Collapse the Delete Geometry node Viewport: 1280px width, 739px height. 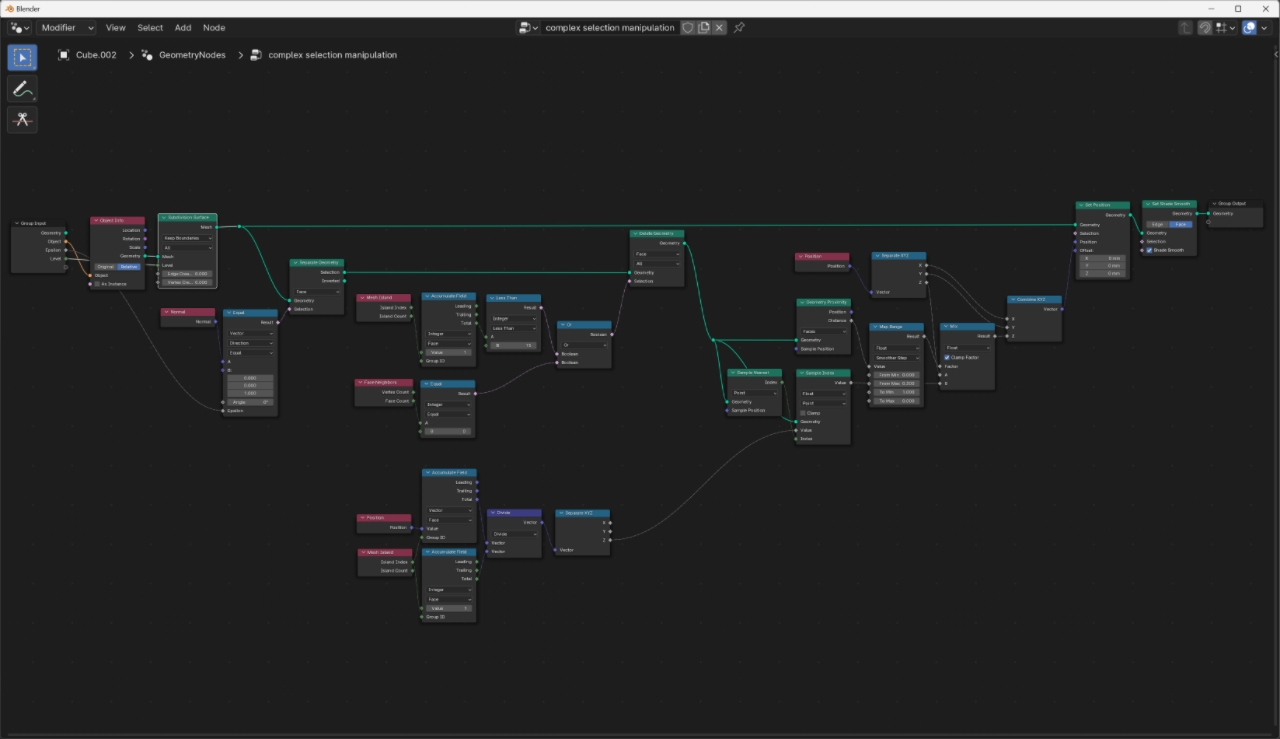(x=636, y=233)
